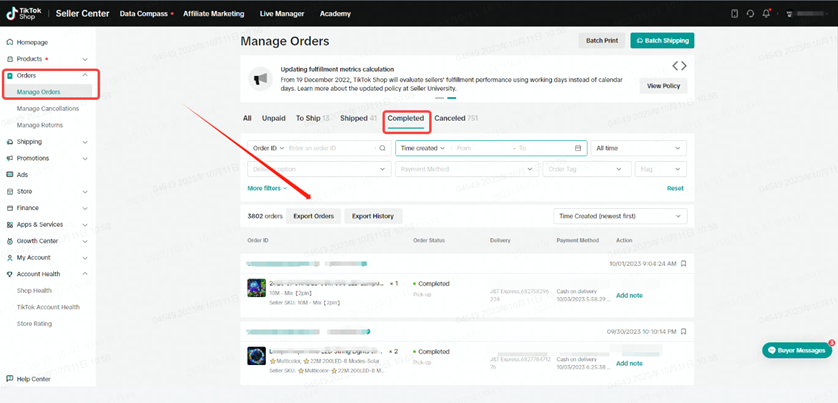Click the TikTok Shop logo
The image size is (838, 403).
pos(25,13)
